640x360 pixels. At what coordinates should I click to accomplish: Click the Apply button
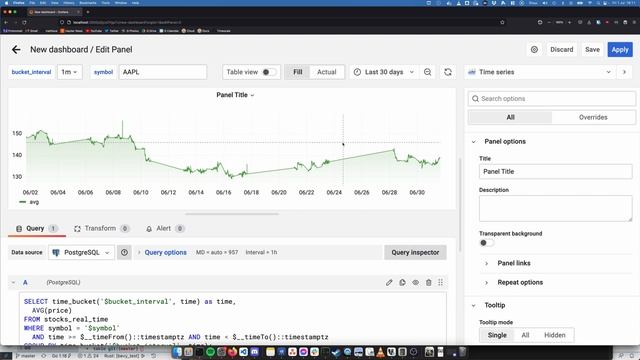pos(620,49)
